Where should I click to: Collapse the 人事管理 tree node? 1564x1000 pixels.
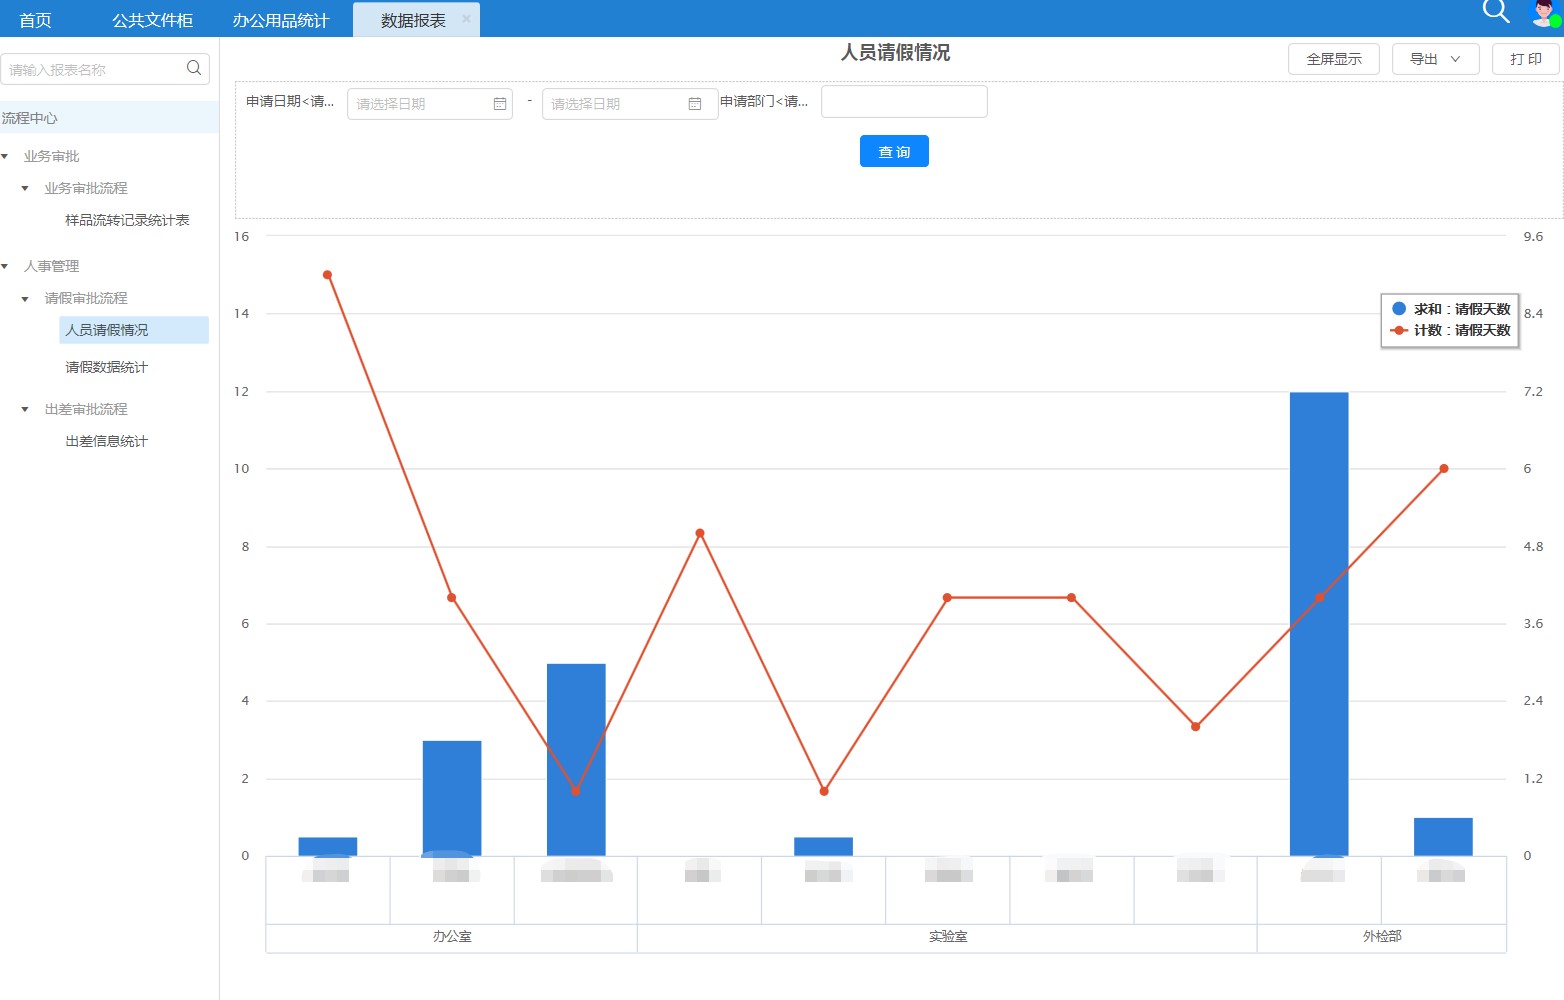pos(5,266)
